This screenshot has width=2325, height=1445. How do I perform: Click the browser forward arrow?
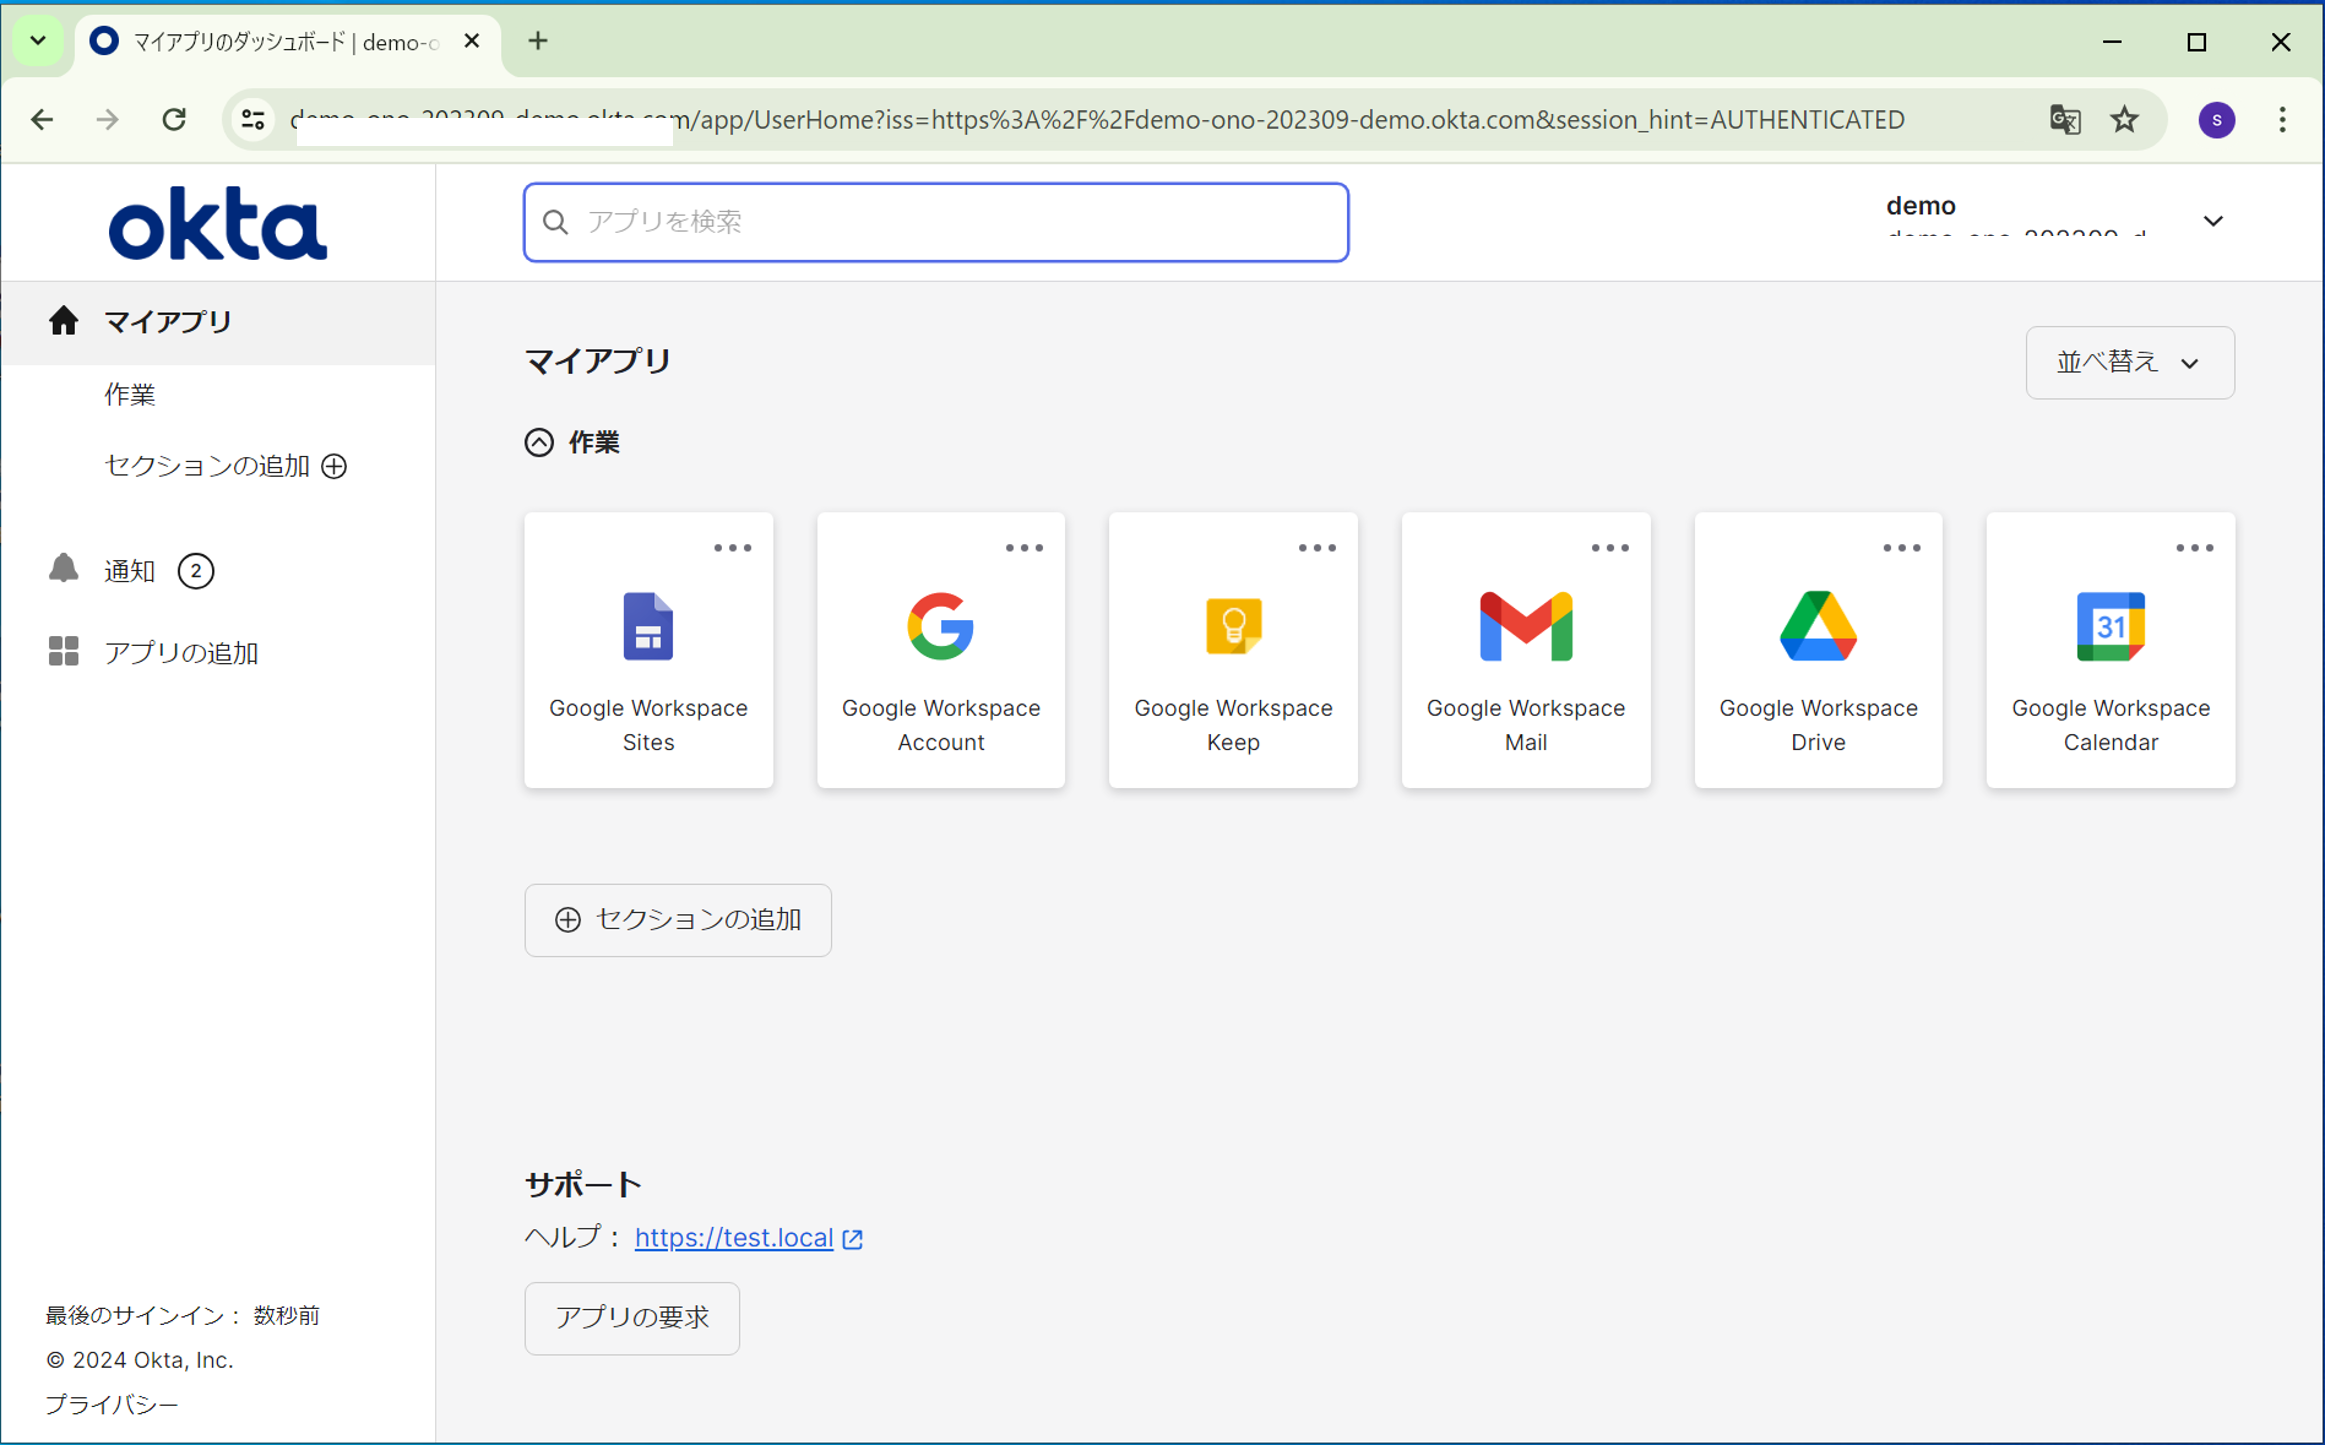pyautogui.click(x=107, y=120)
